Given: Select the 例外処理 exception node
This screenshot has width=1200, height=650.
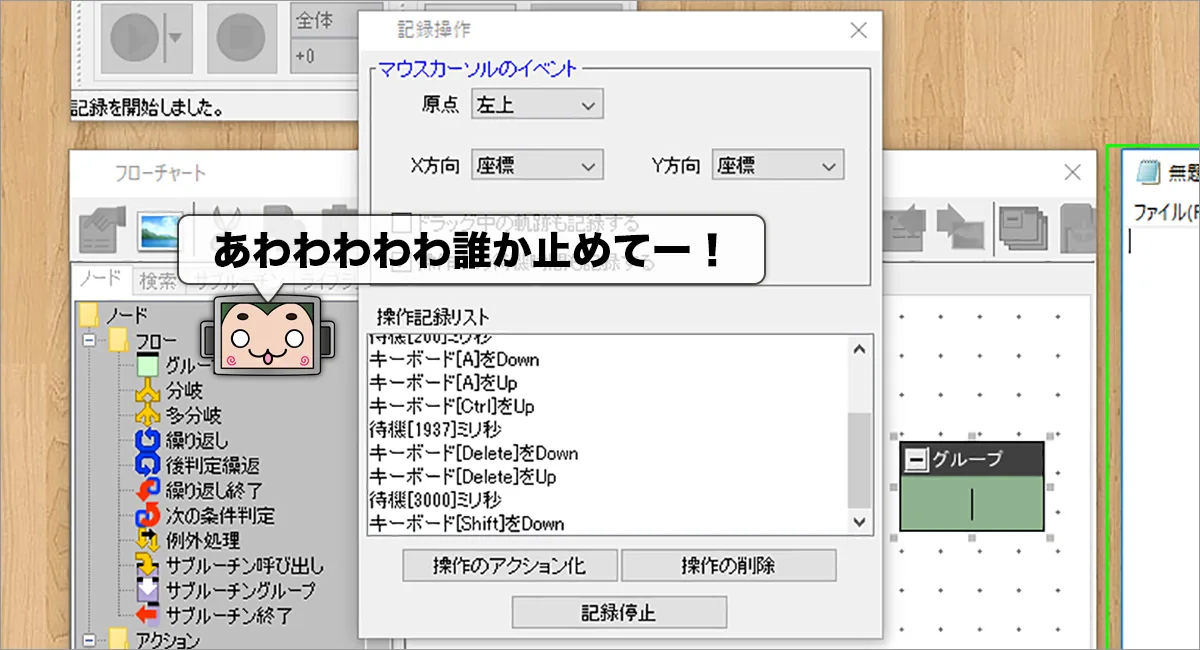Looking at the screenshot, I should pyautogui.click(x=188, y=540).
